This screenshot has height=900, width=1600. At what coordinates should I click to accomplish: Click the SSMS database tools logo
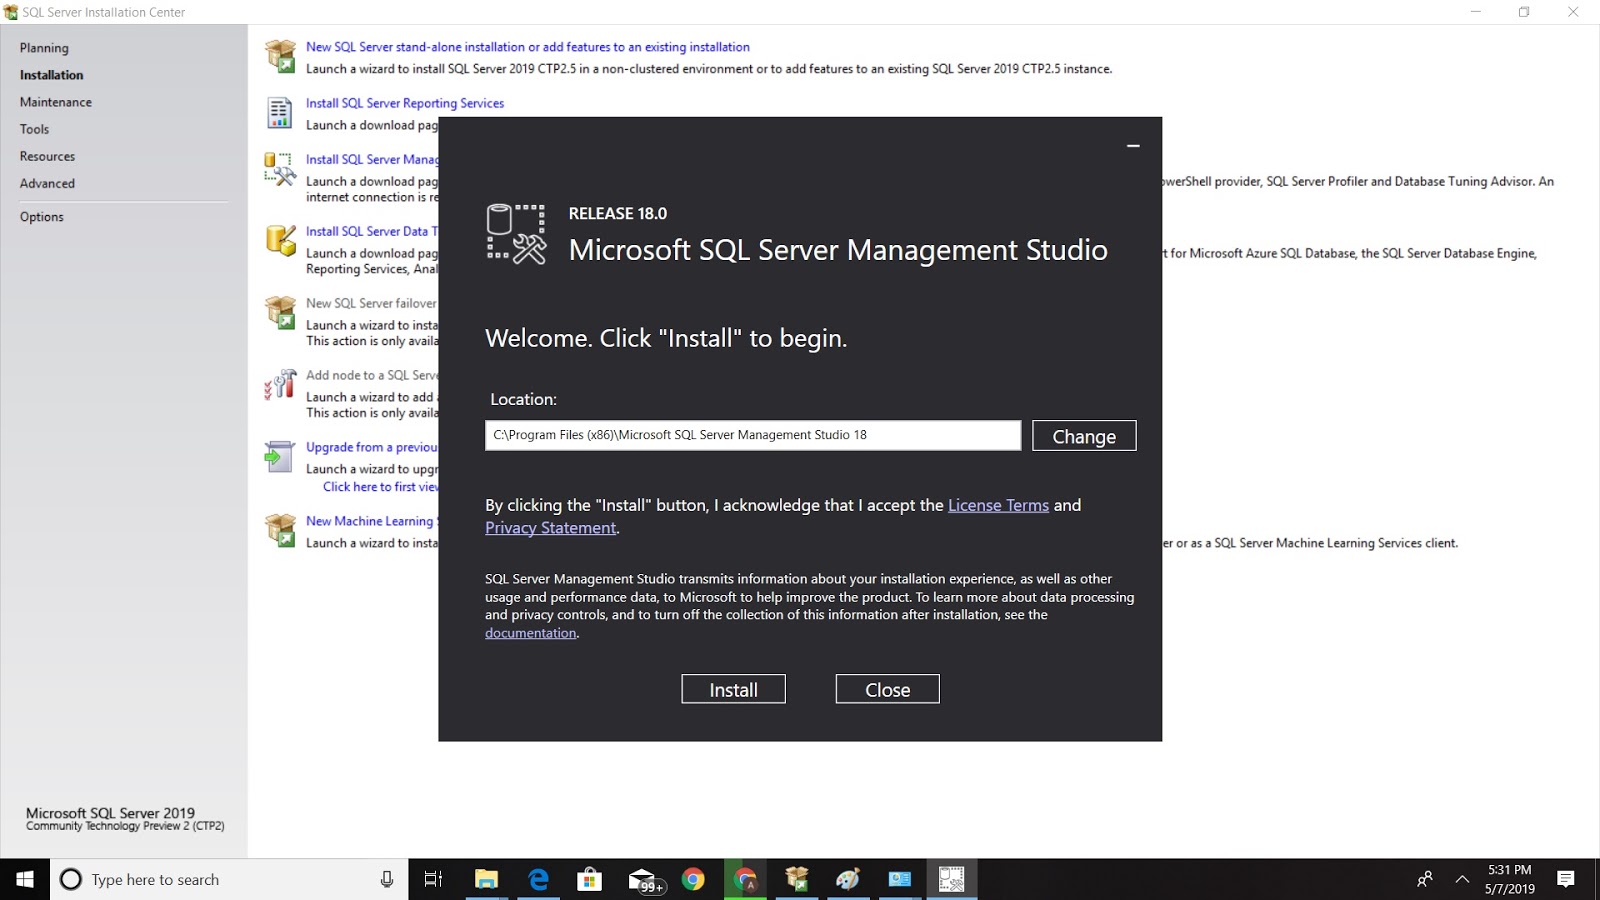tap(516, 234)
